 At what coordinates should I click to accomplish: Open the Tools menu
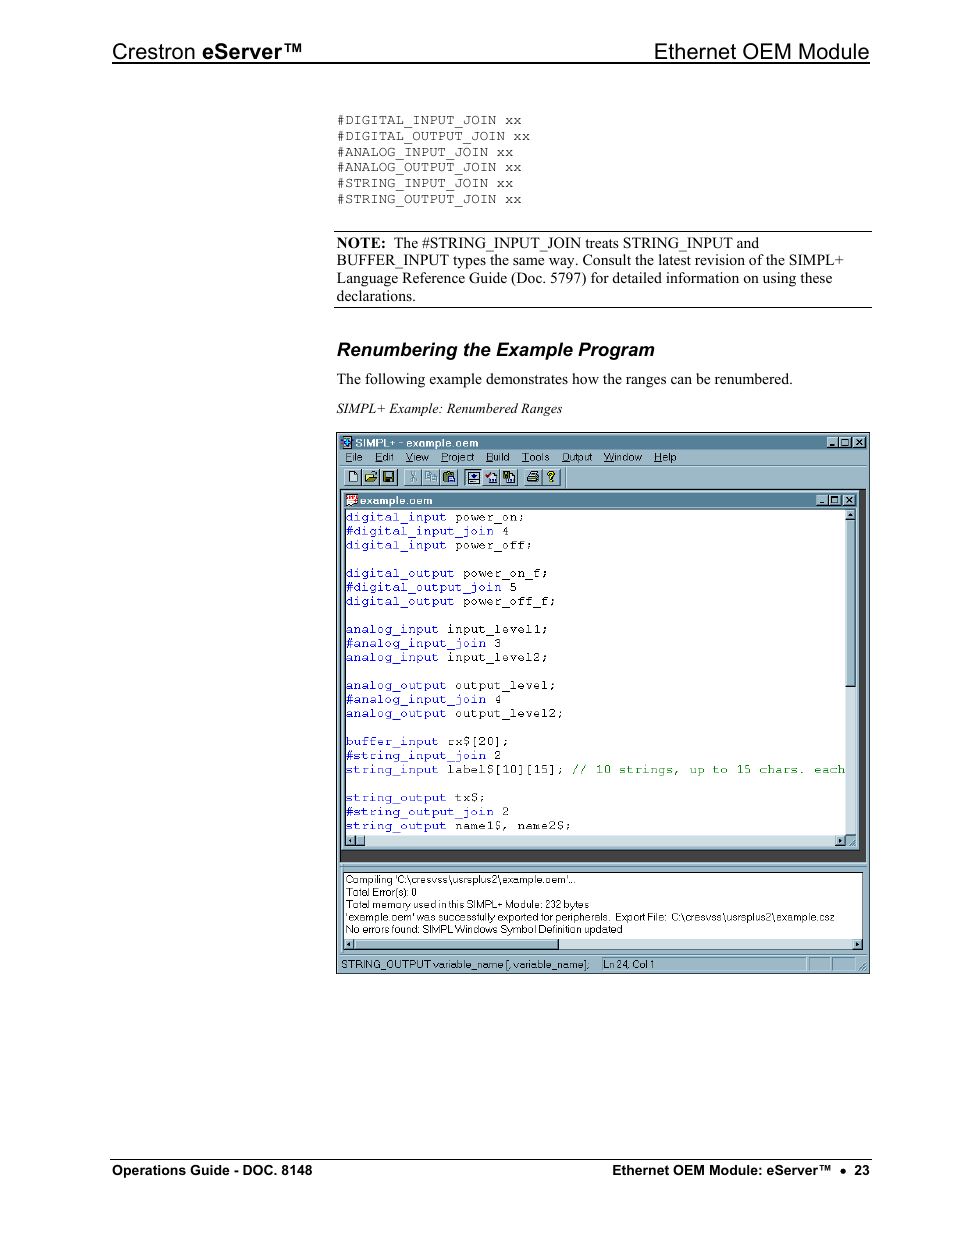click(536, 457)
